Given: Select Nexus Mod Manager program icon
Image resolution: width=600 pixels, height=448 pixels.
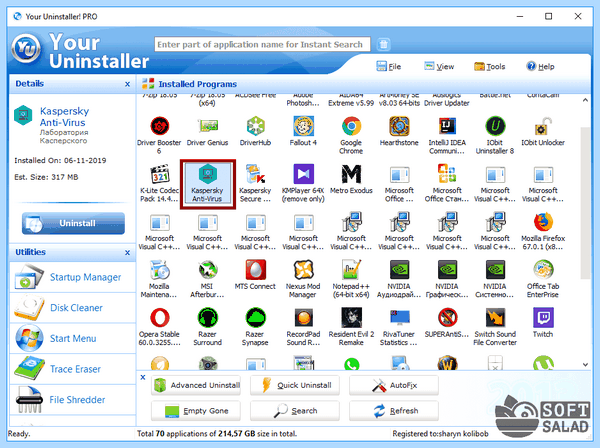Looking at the screenshot, I should coord(303,270).
